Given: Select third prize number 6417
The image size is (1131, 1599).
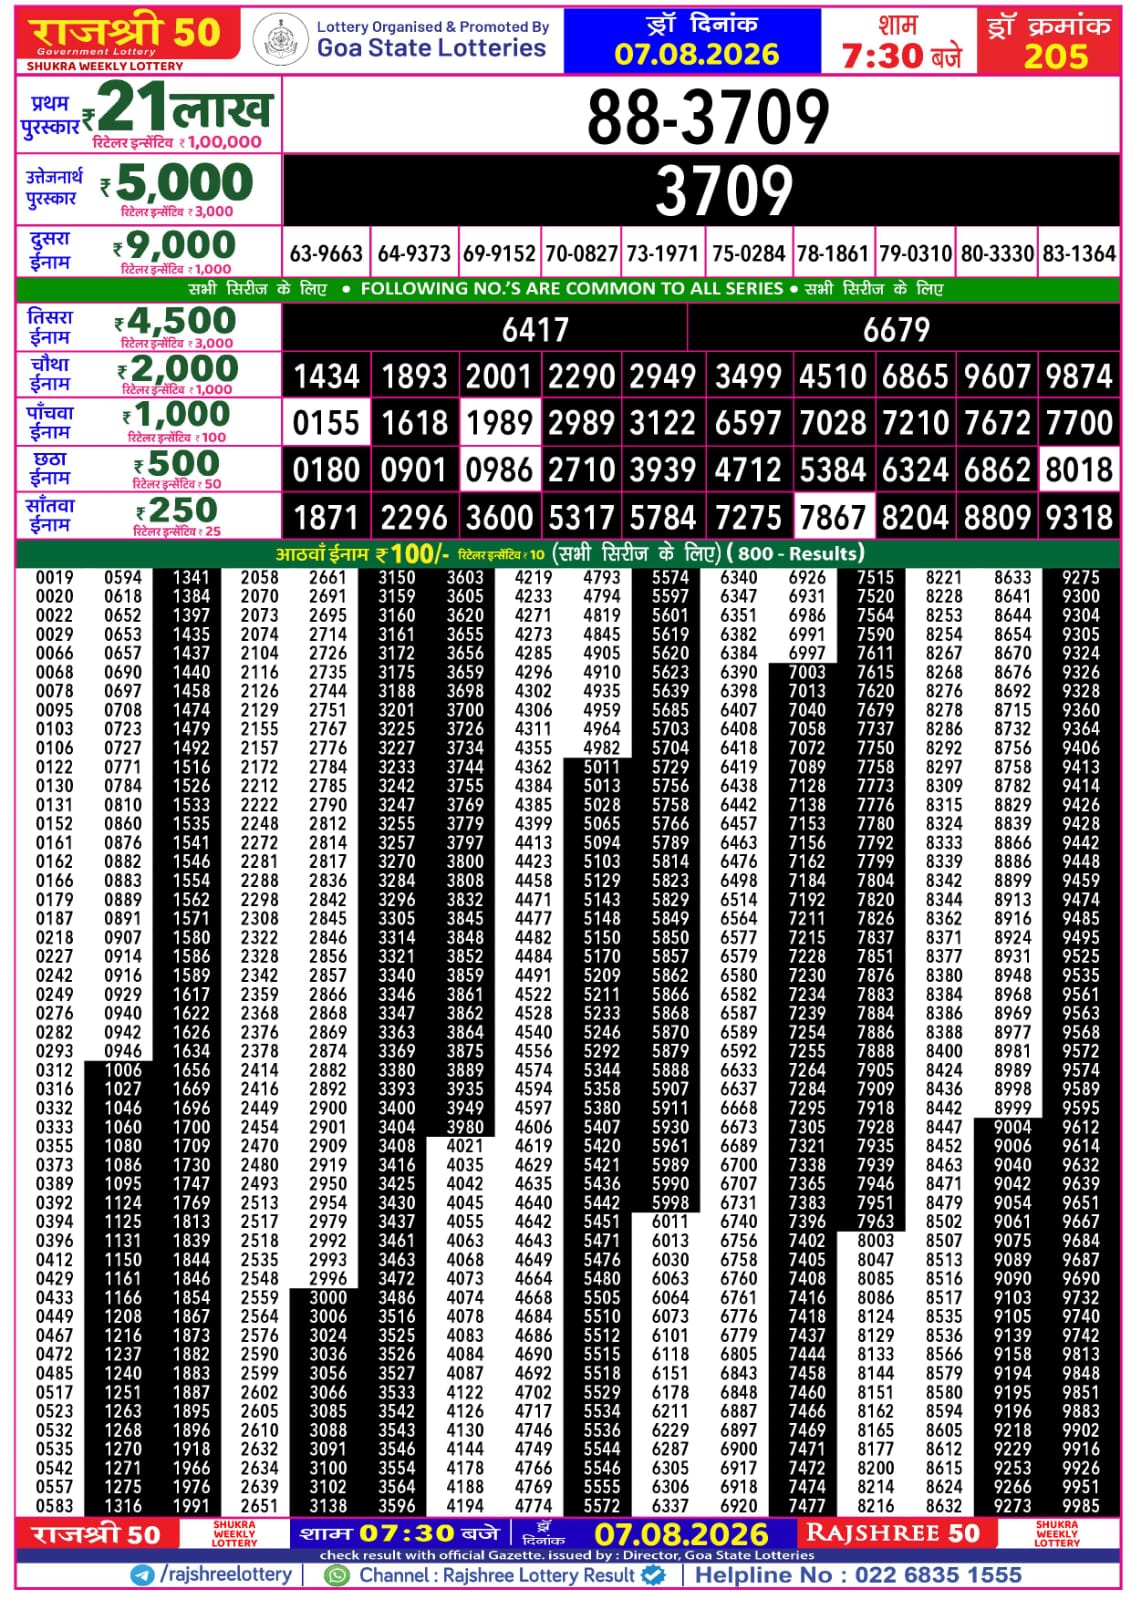Looking at the screenshot, I should coord(535,329).
